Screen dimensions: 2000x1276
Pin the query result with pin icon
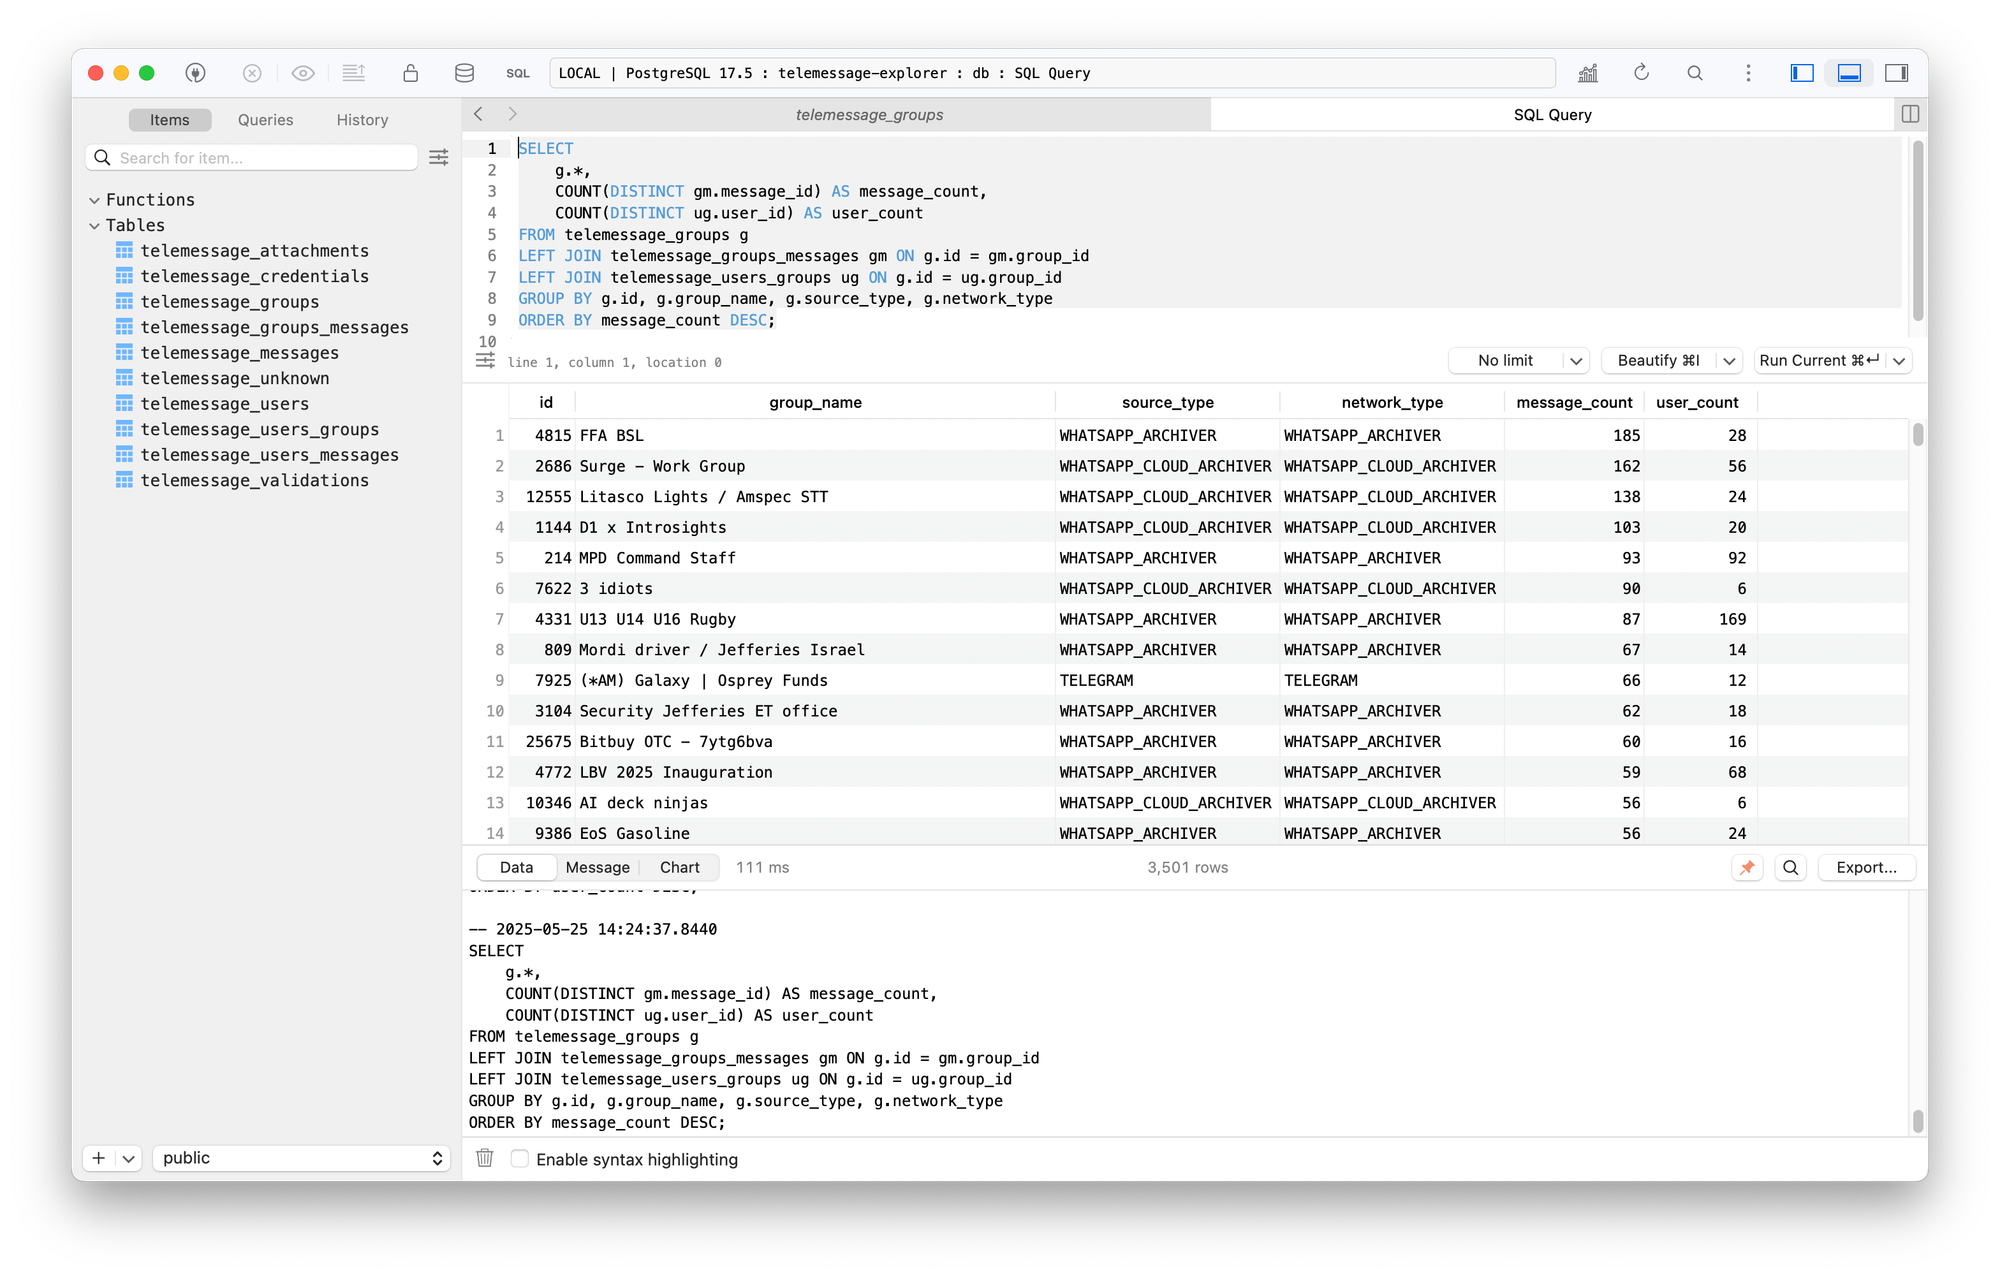pyautogui.click(x=1747, y=867)
